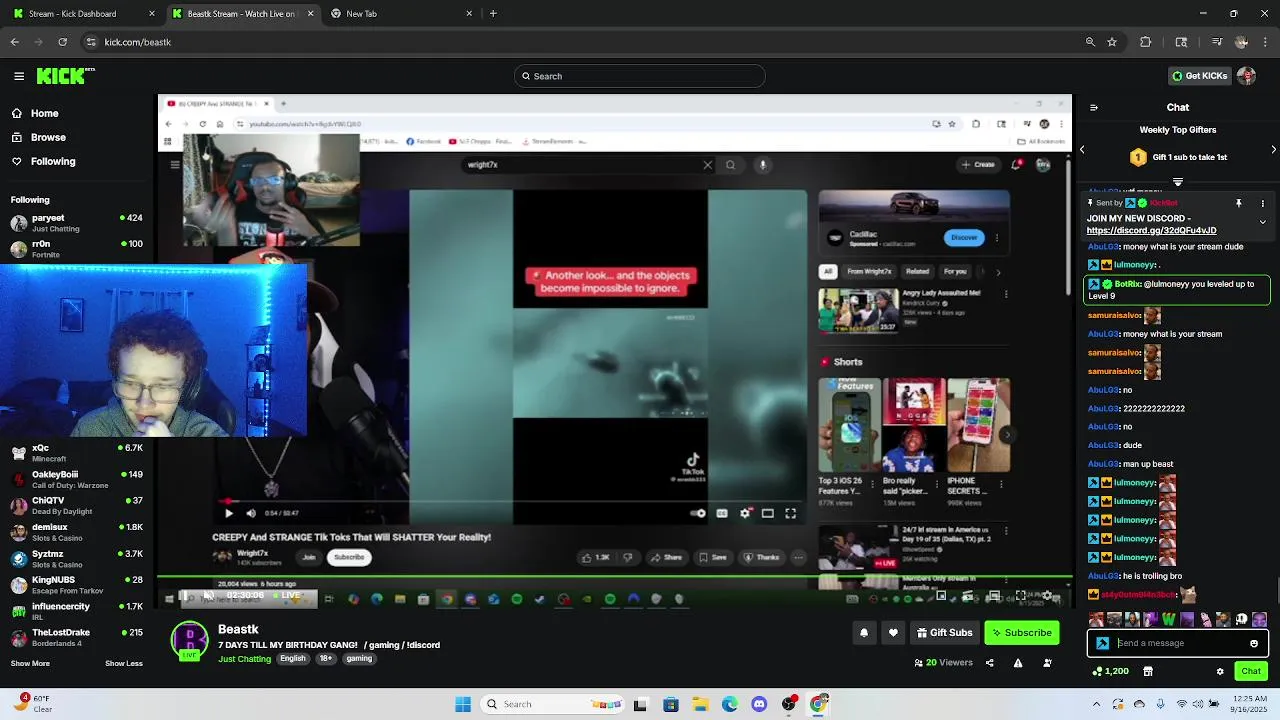
Task: Click the Get KICKs button
Action: pos(1199,76)
